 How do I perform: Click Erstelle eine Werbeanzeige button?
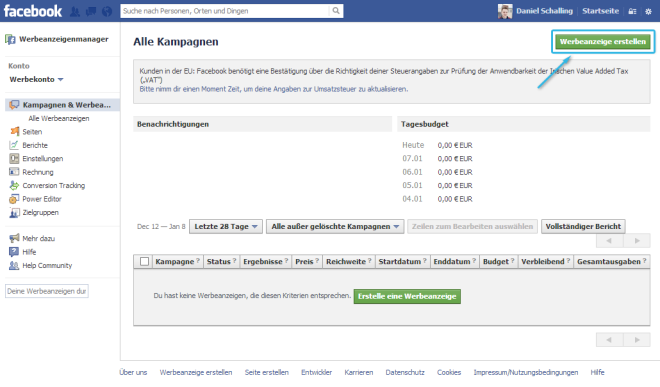[x=407, y=296]
